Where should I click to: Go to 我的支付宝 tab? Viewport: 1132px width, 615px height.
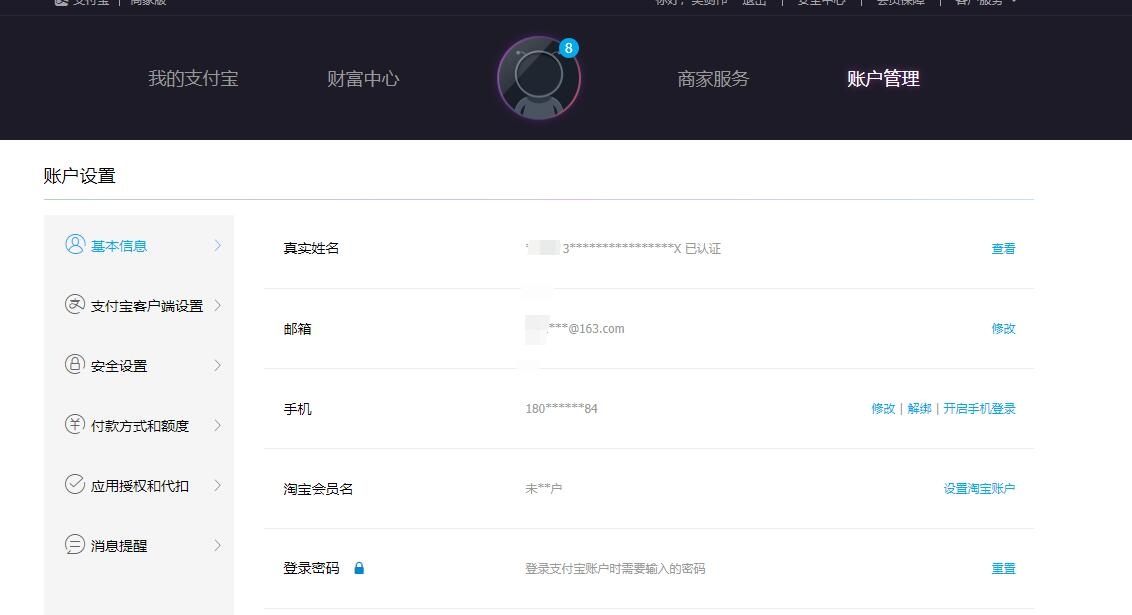coord(193,79)
